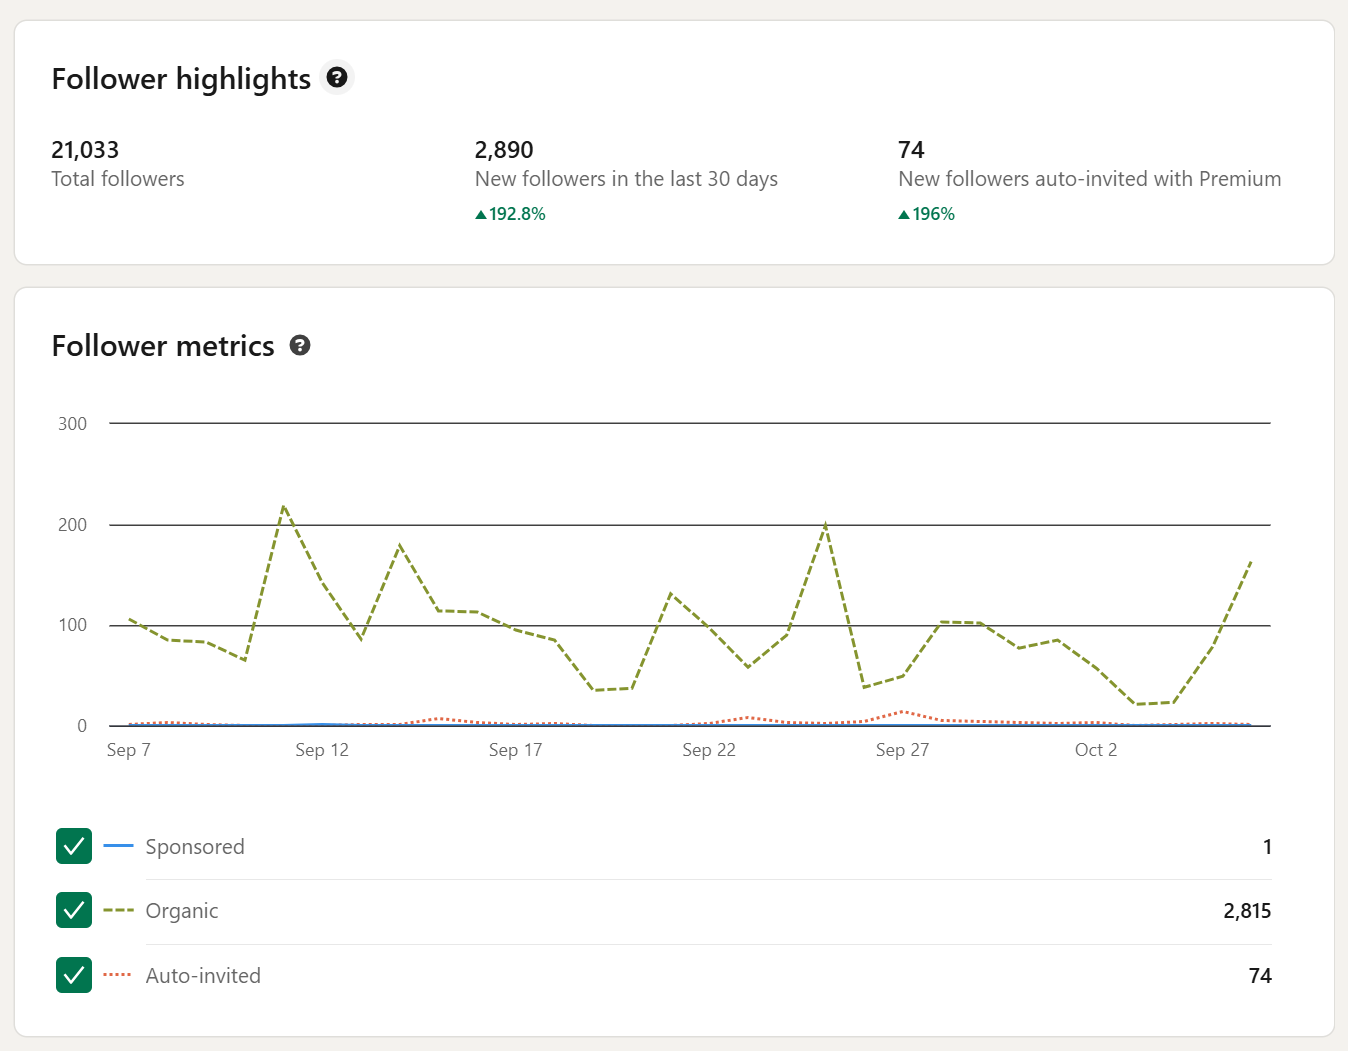This screenshot has width=1348, height=1051.
Task: Click the 192.8% increase indicator
Action: tap(510, 214)
